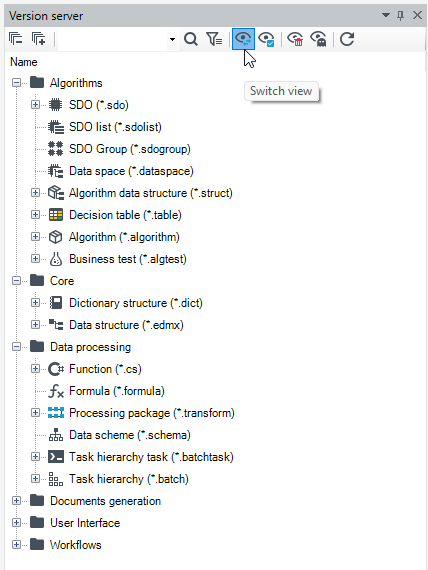Click the eye with ghost icon
This screenshot has height=570, width=428.
point(318,39)
